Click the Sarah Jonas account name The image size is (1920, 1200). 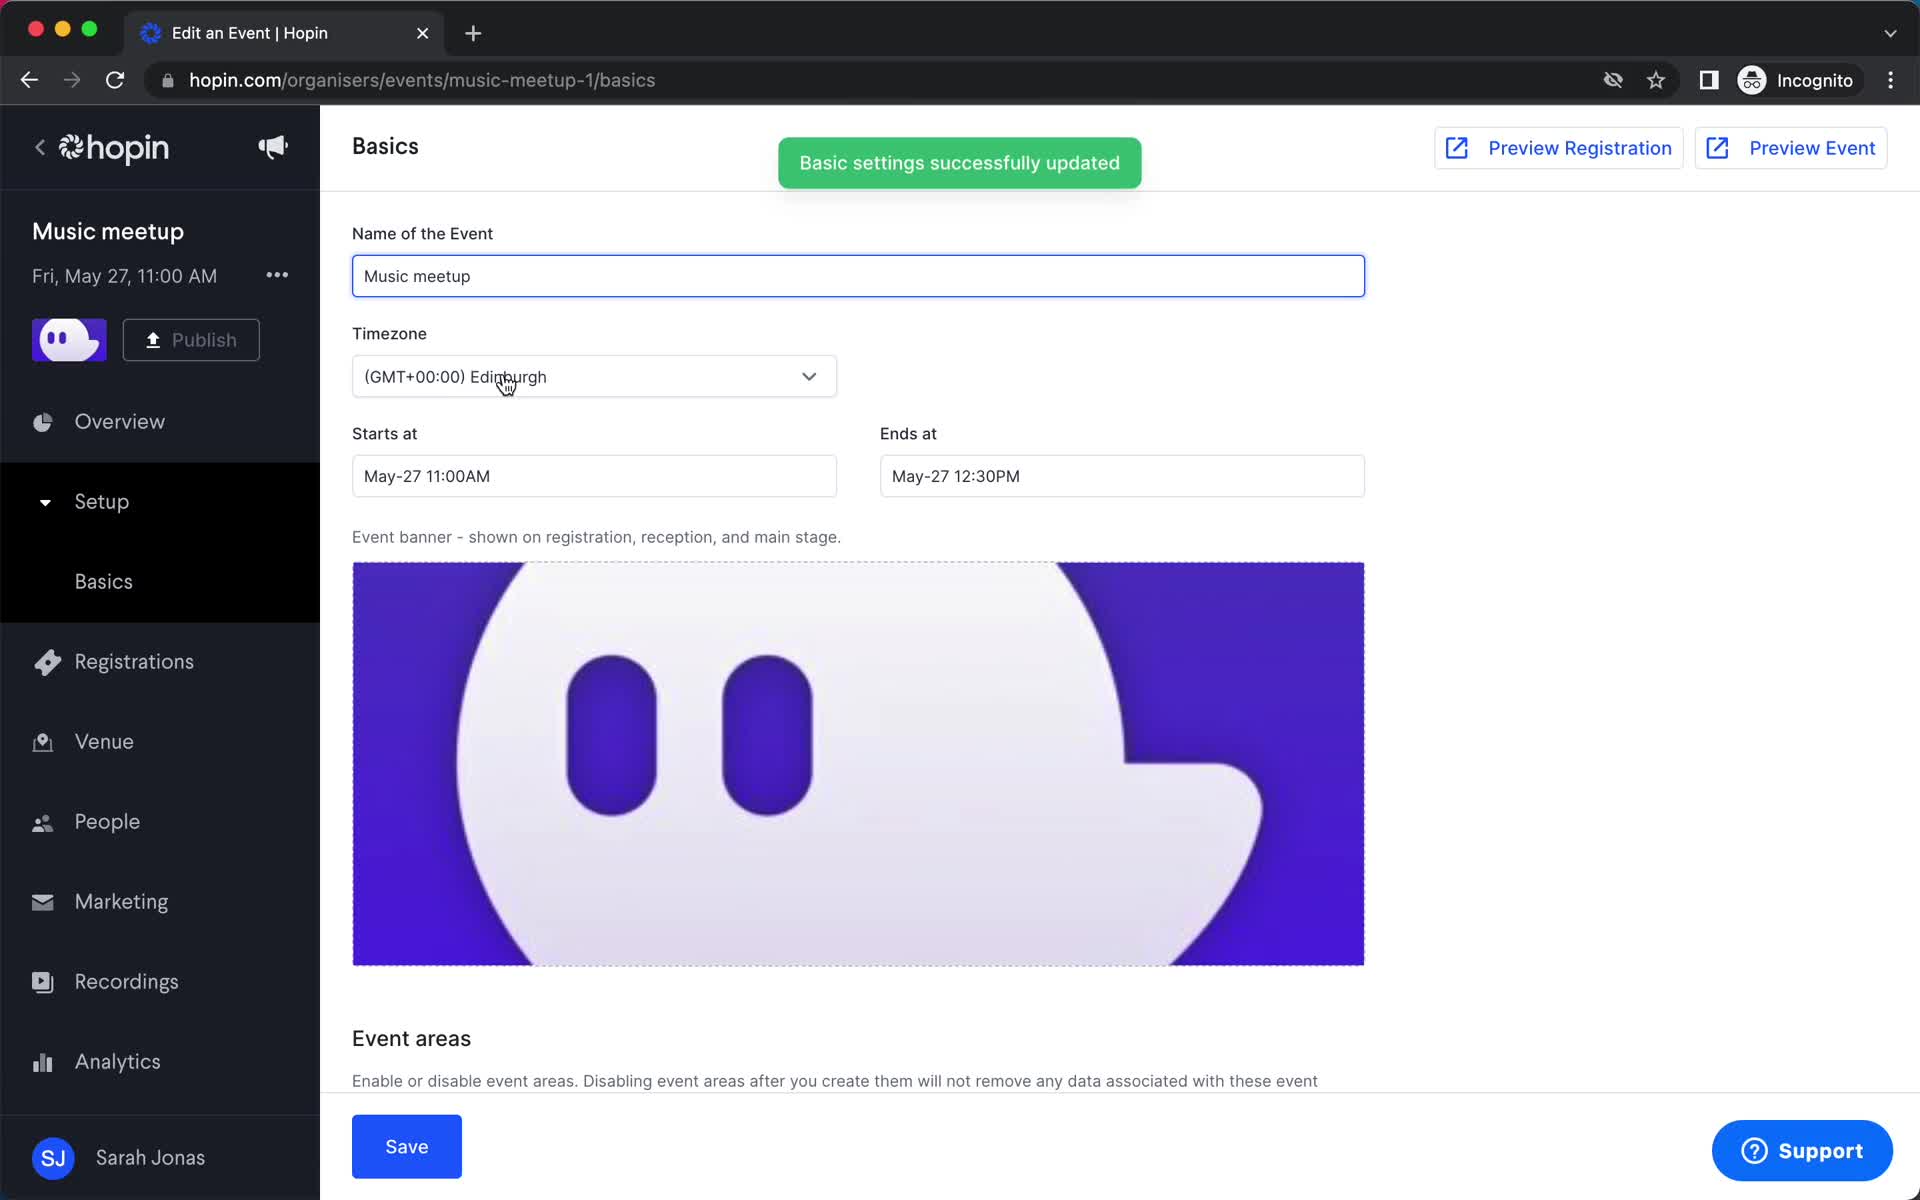click(x=150, y=1158)
